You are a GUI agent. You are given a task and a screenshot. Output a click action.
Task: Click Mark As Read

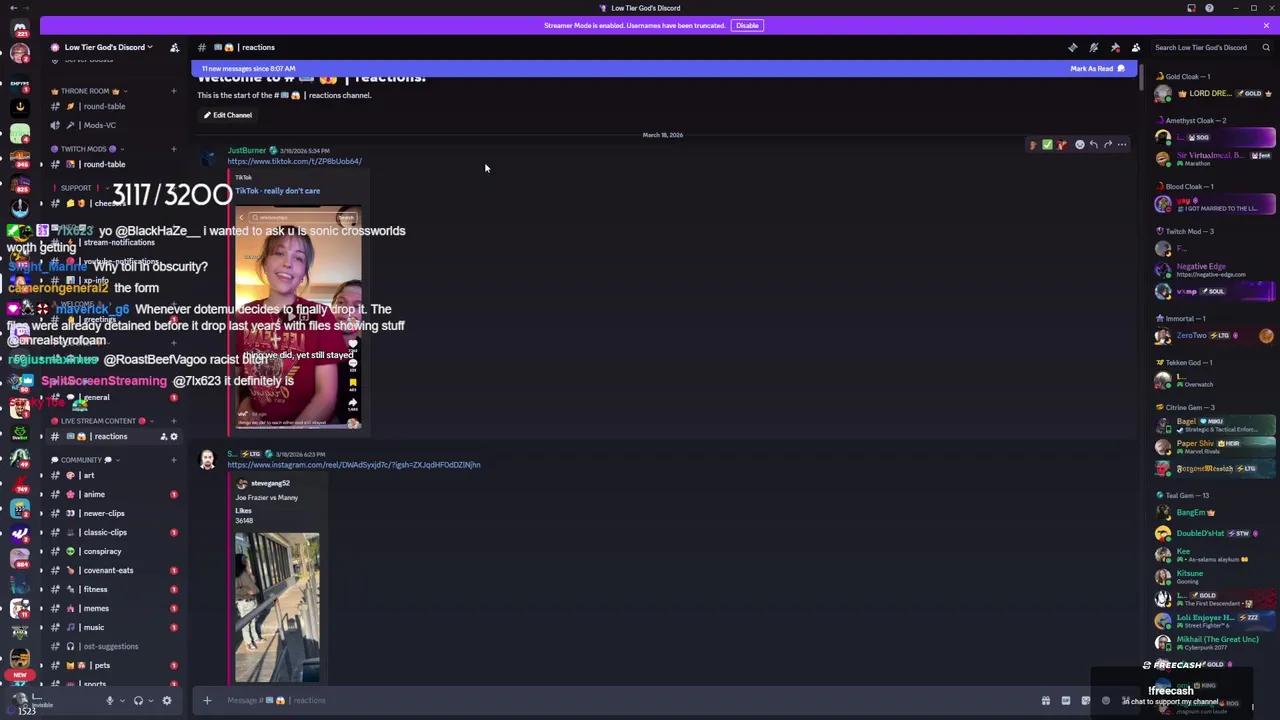point(1097,69)
